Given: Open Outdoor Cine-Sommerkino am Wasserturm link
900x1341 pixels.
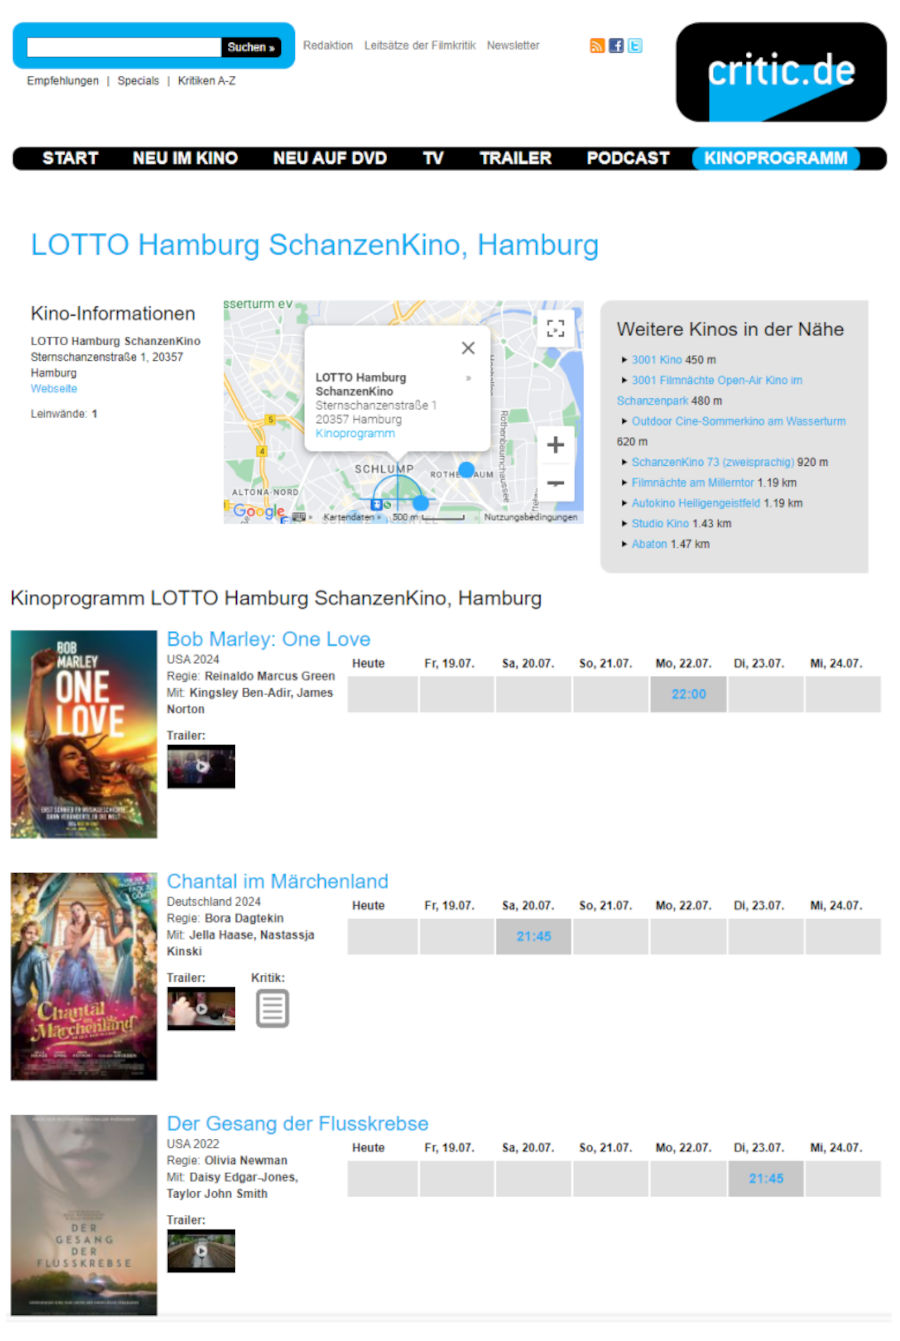Looking at the screenshot, I should (x=739, y=421).
